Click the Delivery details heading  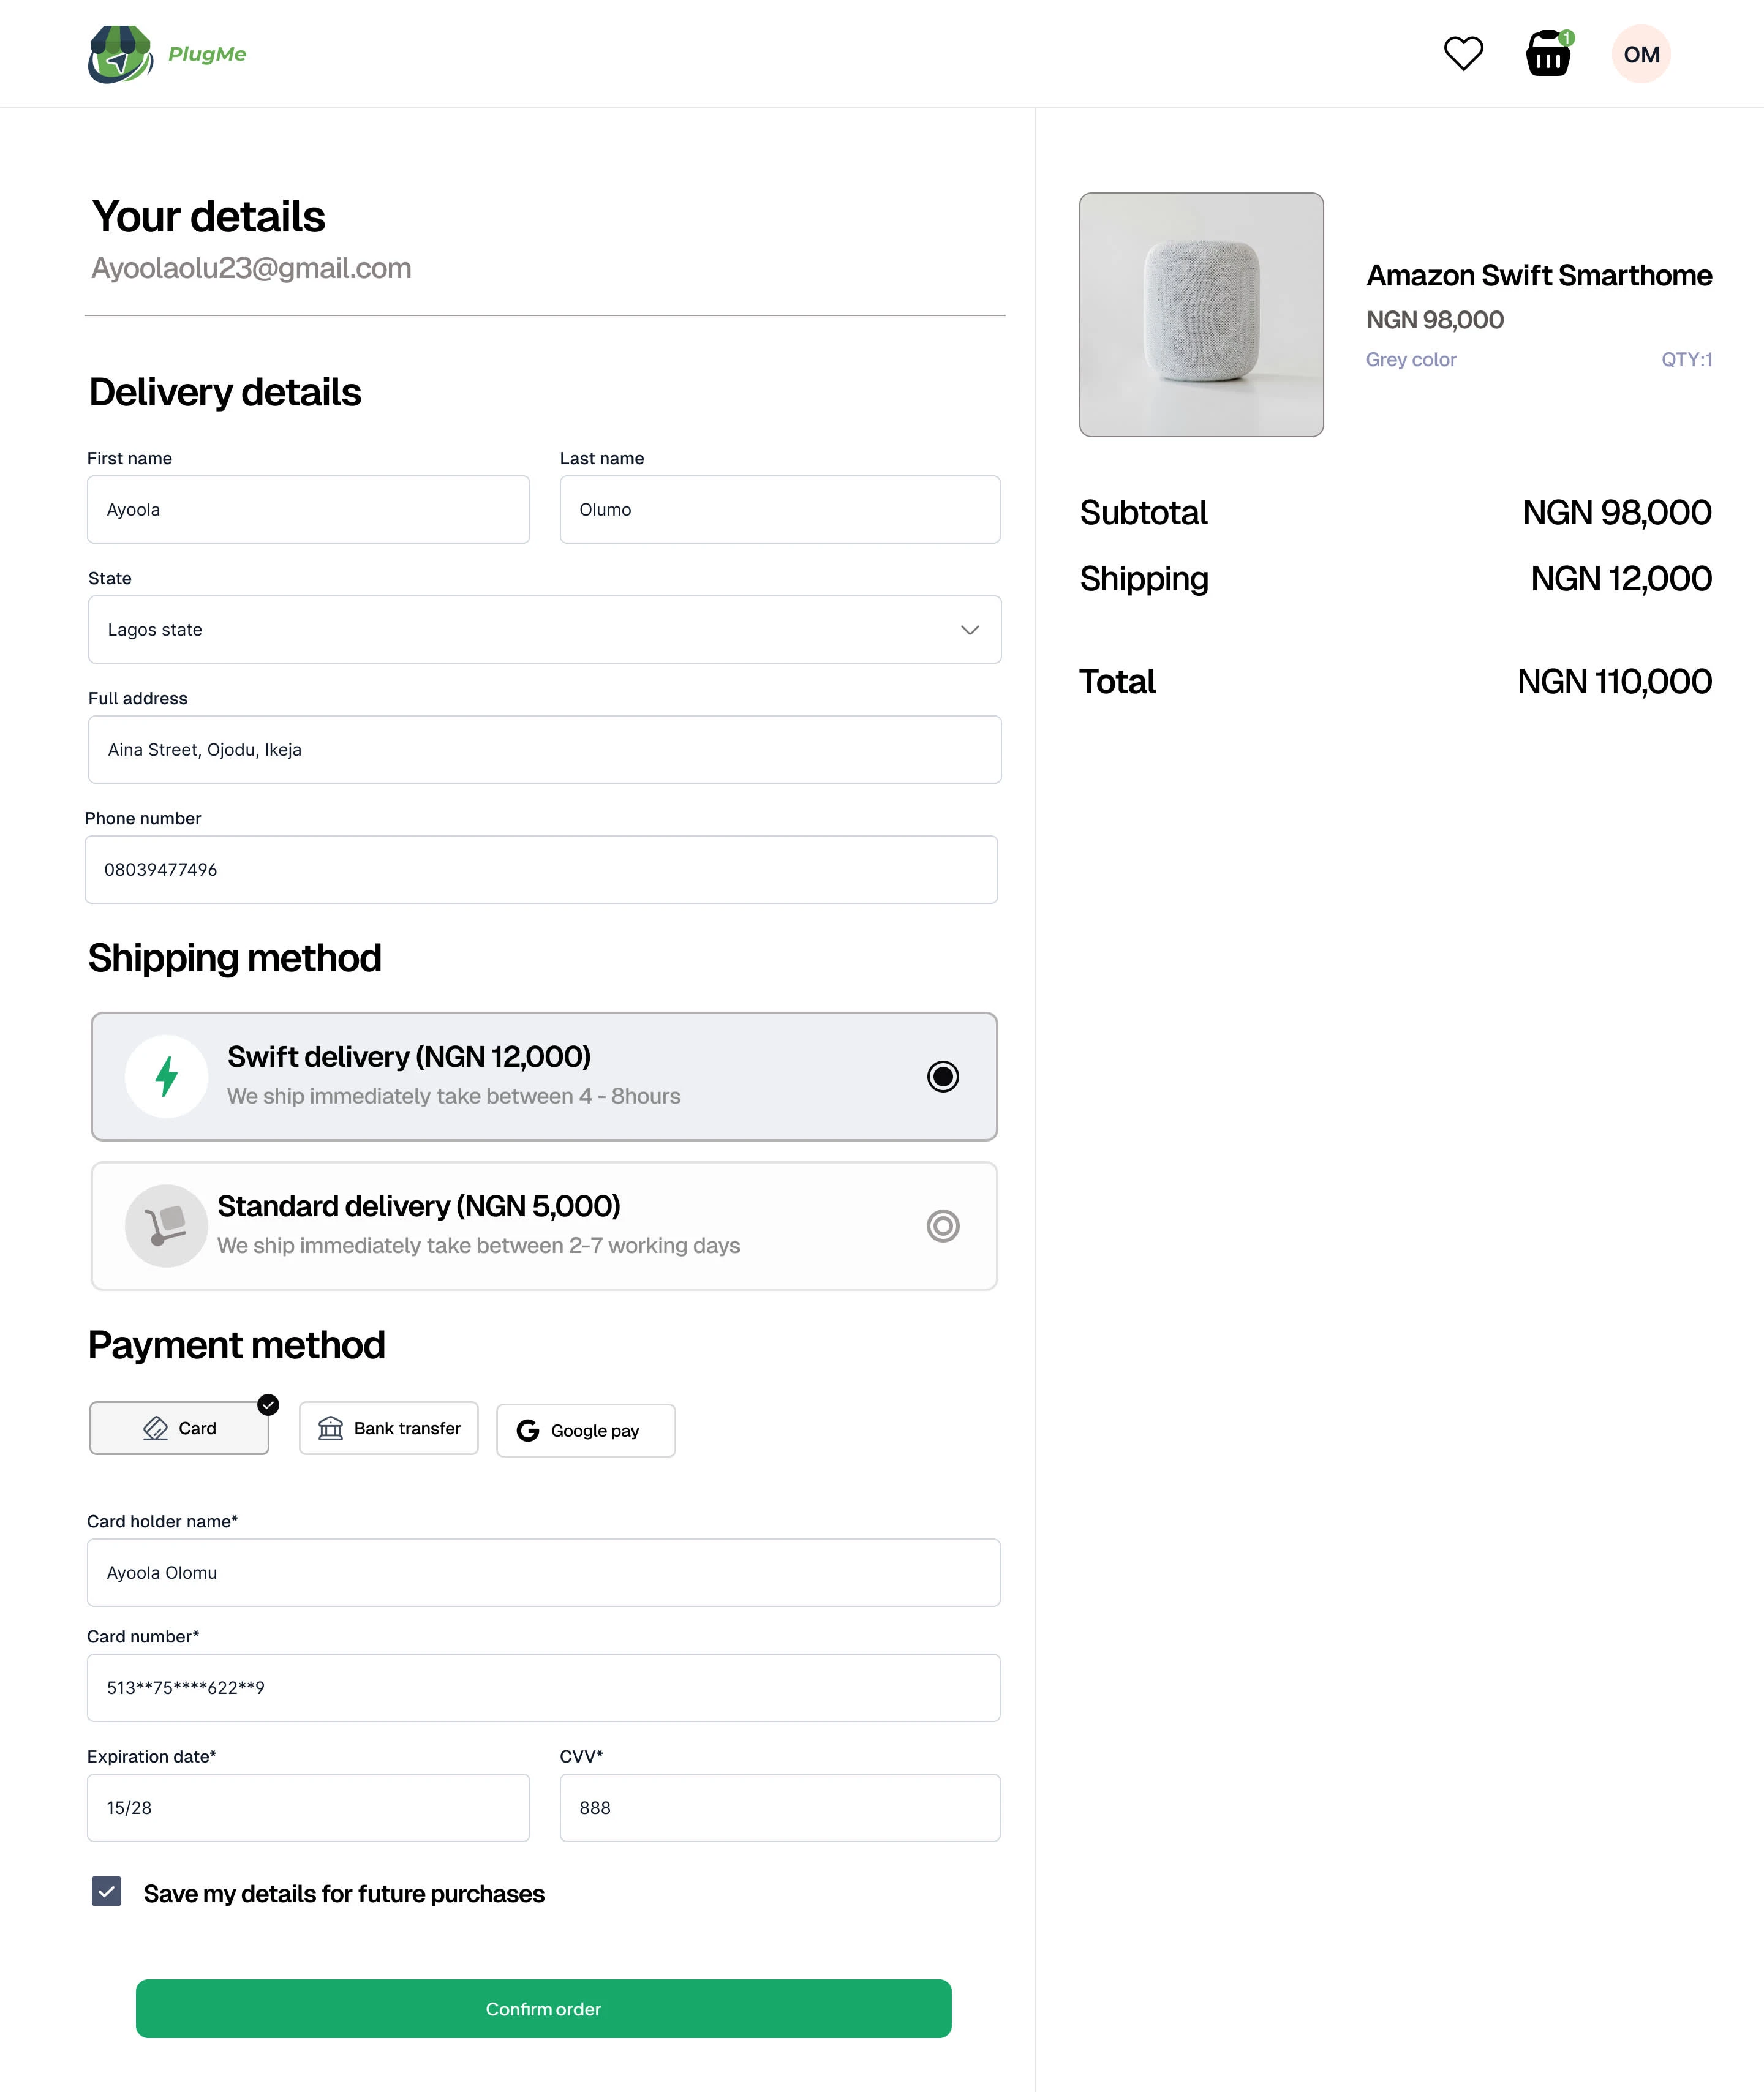click(x=225, y=392)
